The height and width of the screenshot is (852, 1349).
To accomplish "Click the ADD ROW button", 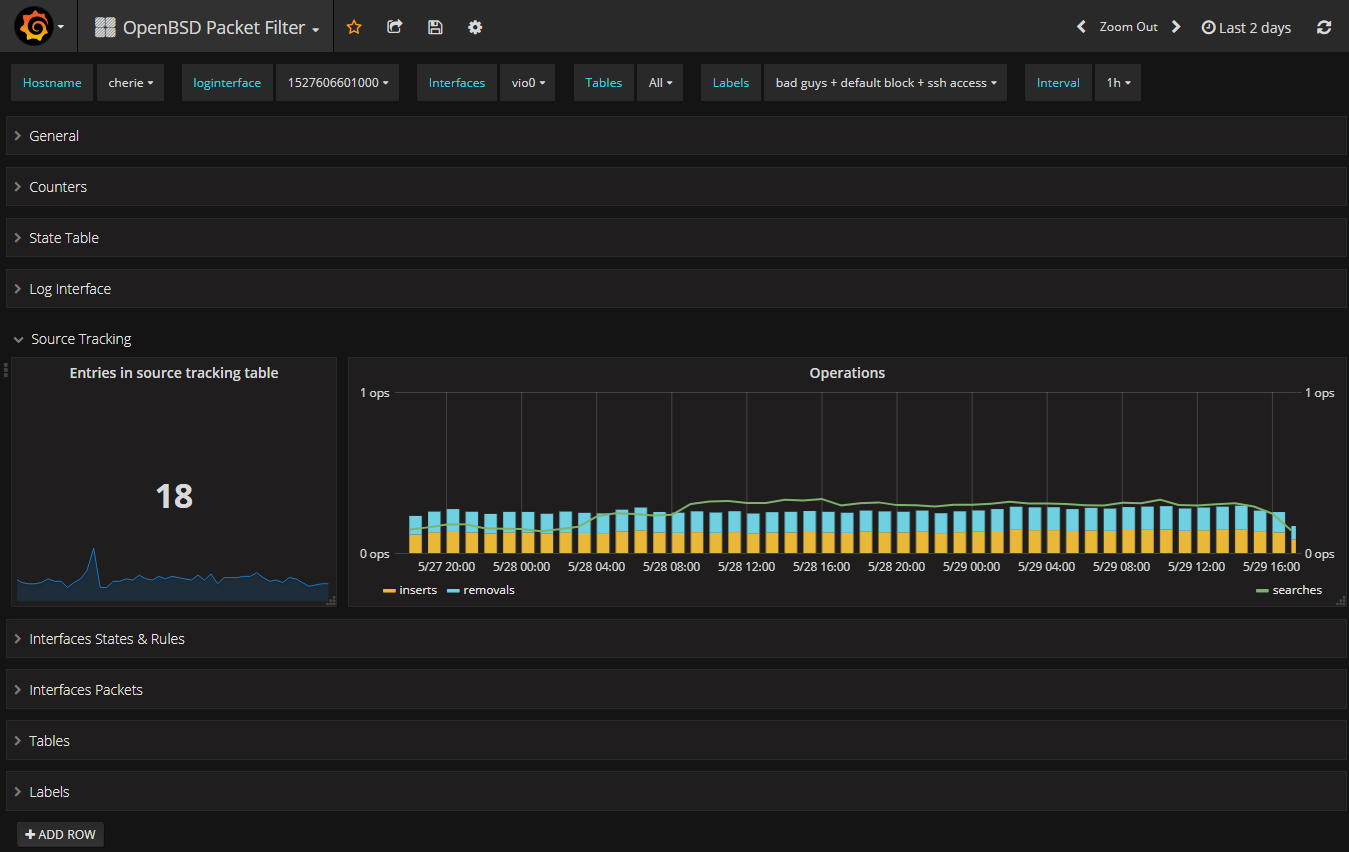I will tap(60, 834).
